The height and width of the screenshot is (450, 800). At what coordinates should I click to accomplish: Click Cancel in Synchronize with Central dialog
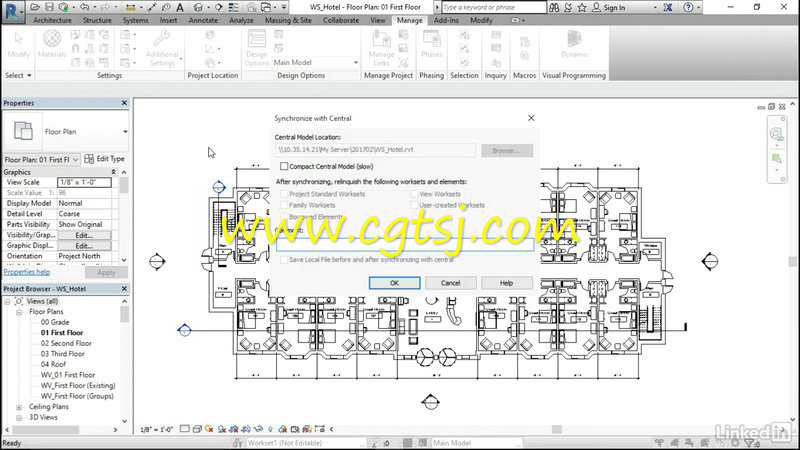(451, 283)
